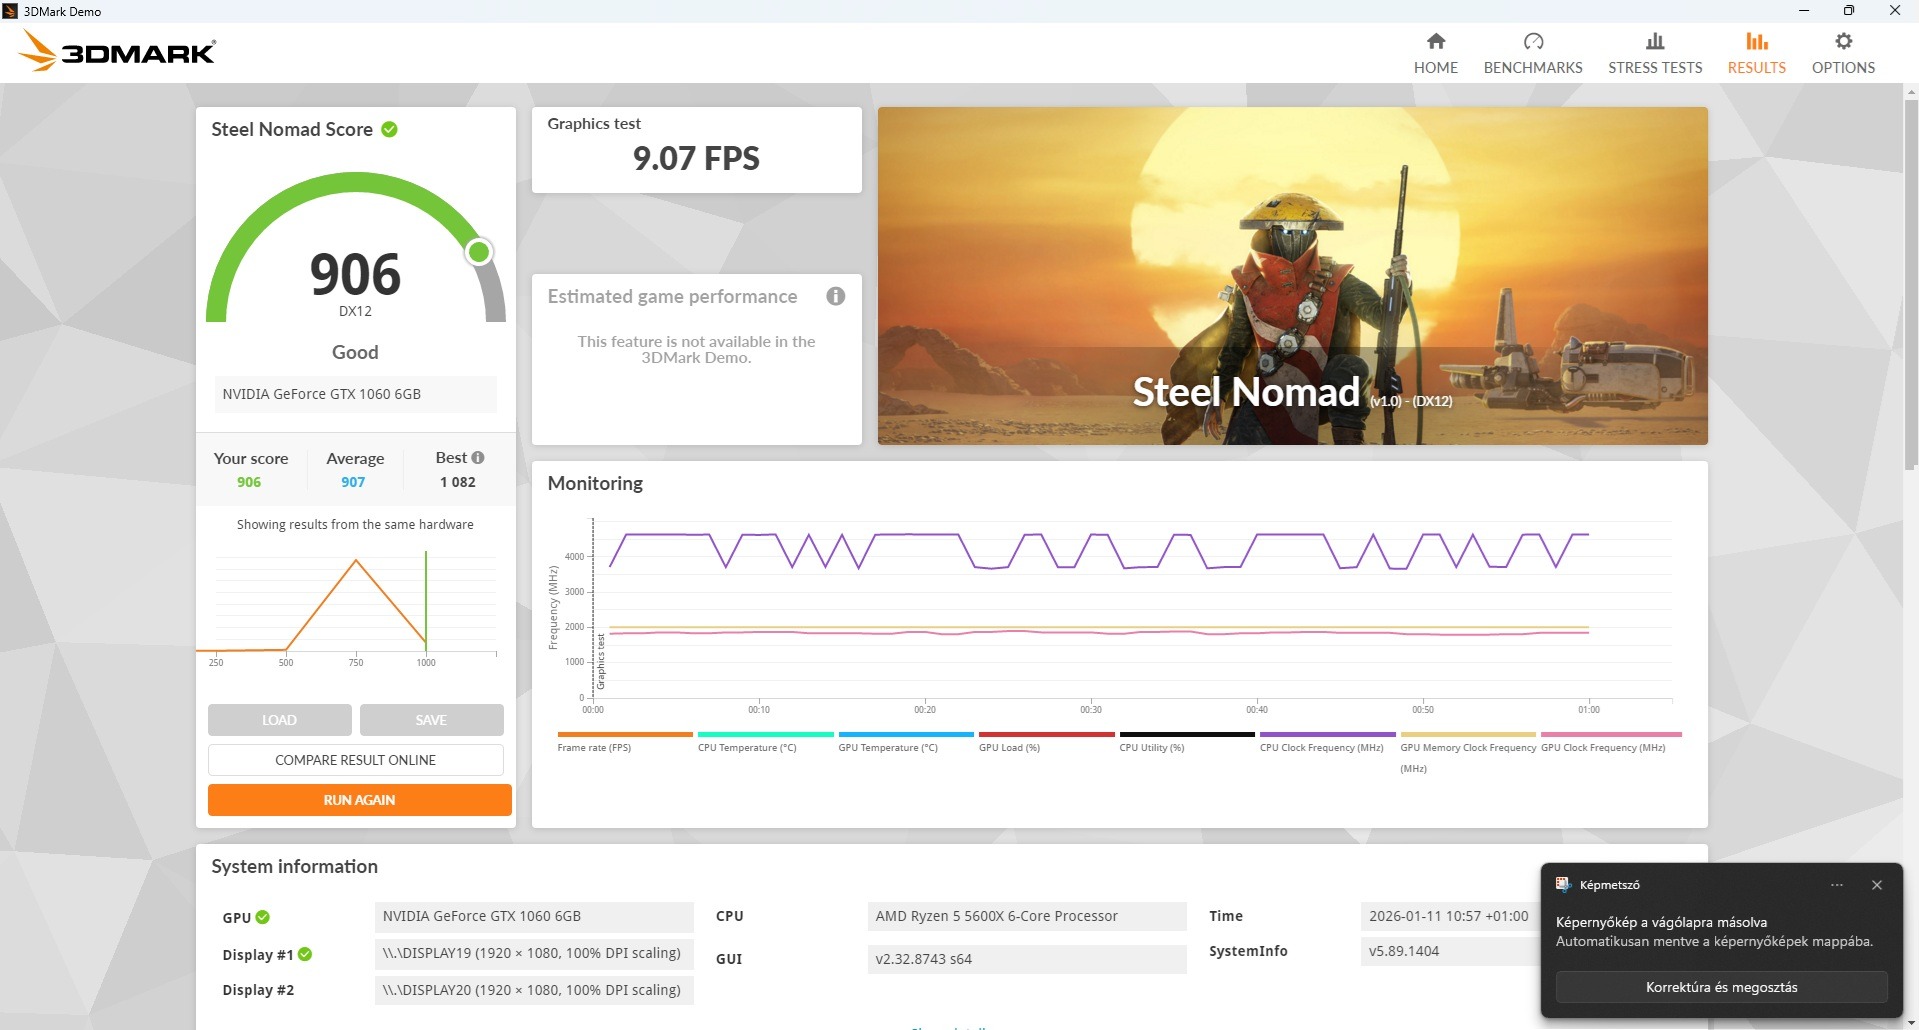The width and height of the screenshot is (1919, 1030).
Task: Click the GPU Memory Clock Frequency legend swatch
Action: tap(1468, 734)
